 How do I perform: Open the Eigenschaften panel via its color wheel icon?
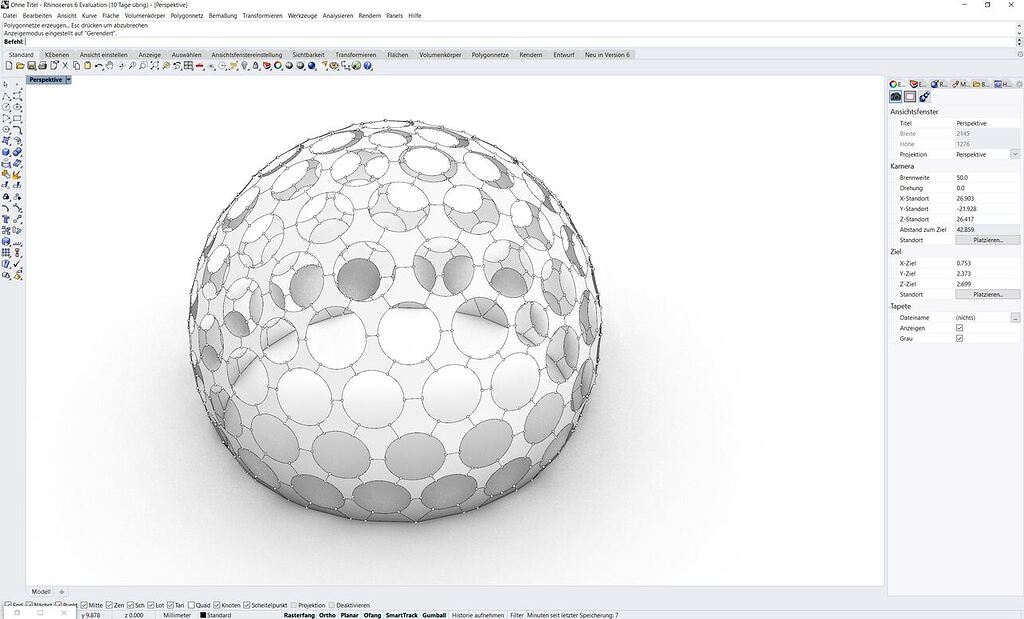pyautogui.click(x=893, y=84)
